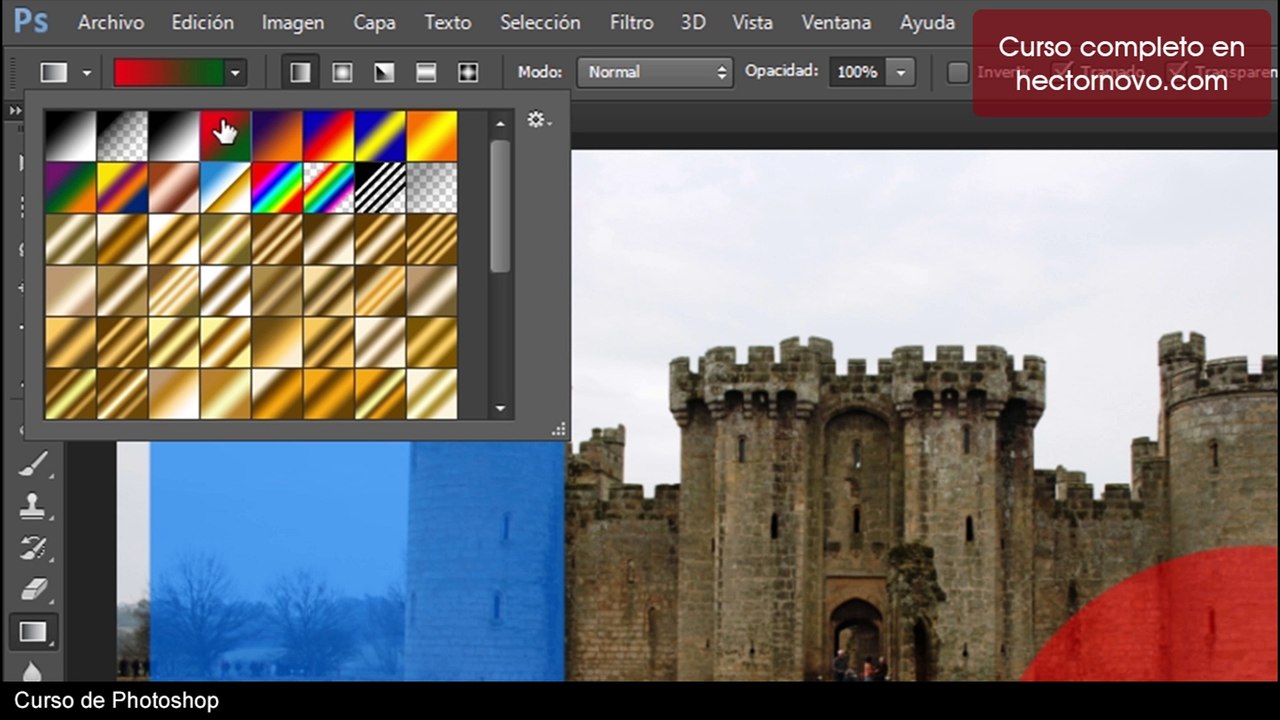Open the Modo blend mode dropdown
The width and height of the screenshot is (1280, 720).
pos(655,72)
